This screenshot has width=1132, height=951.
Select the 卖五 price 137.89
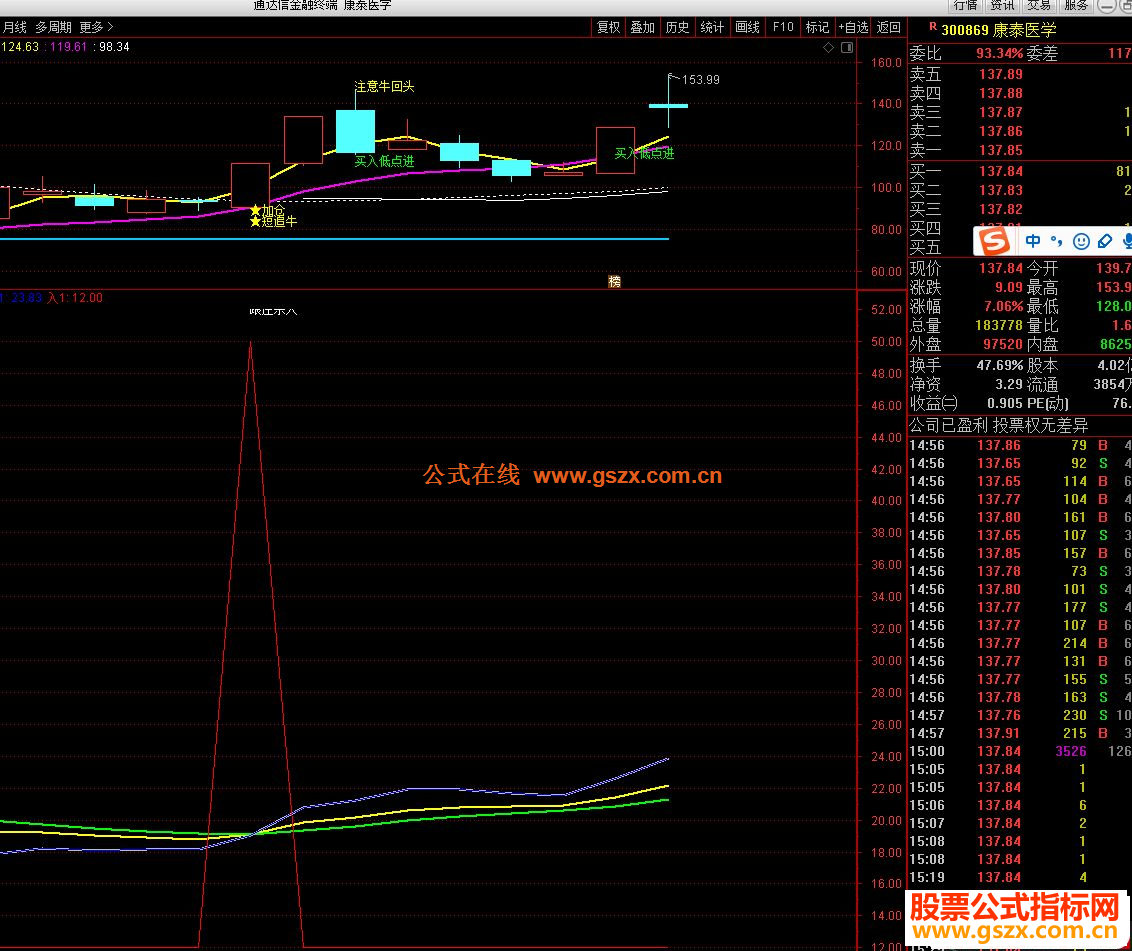(1001, 74)
